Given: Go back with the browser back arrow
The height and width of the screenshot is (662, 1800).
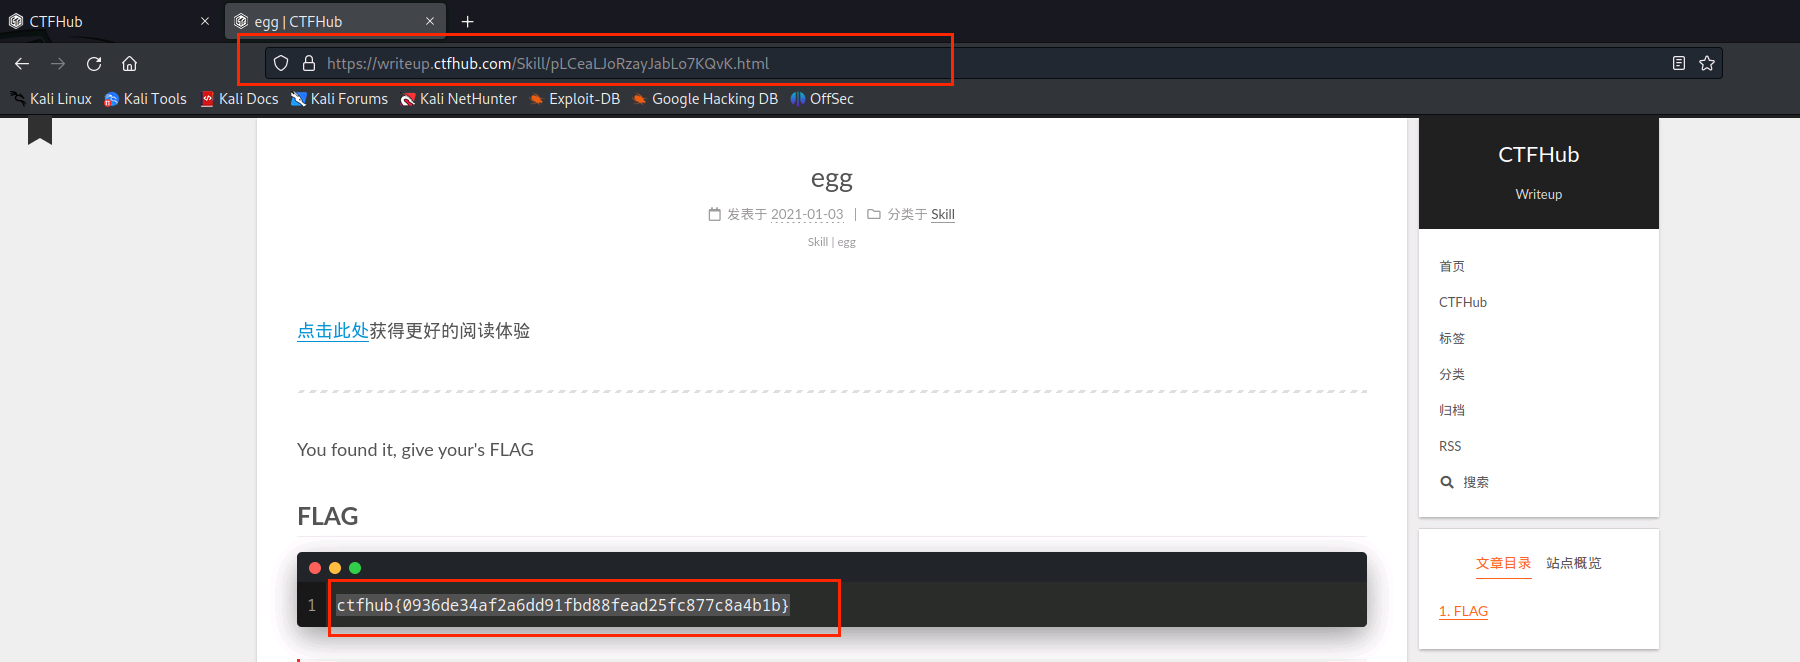Looking at the screenshot, I should (x=22, y=63).
